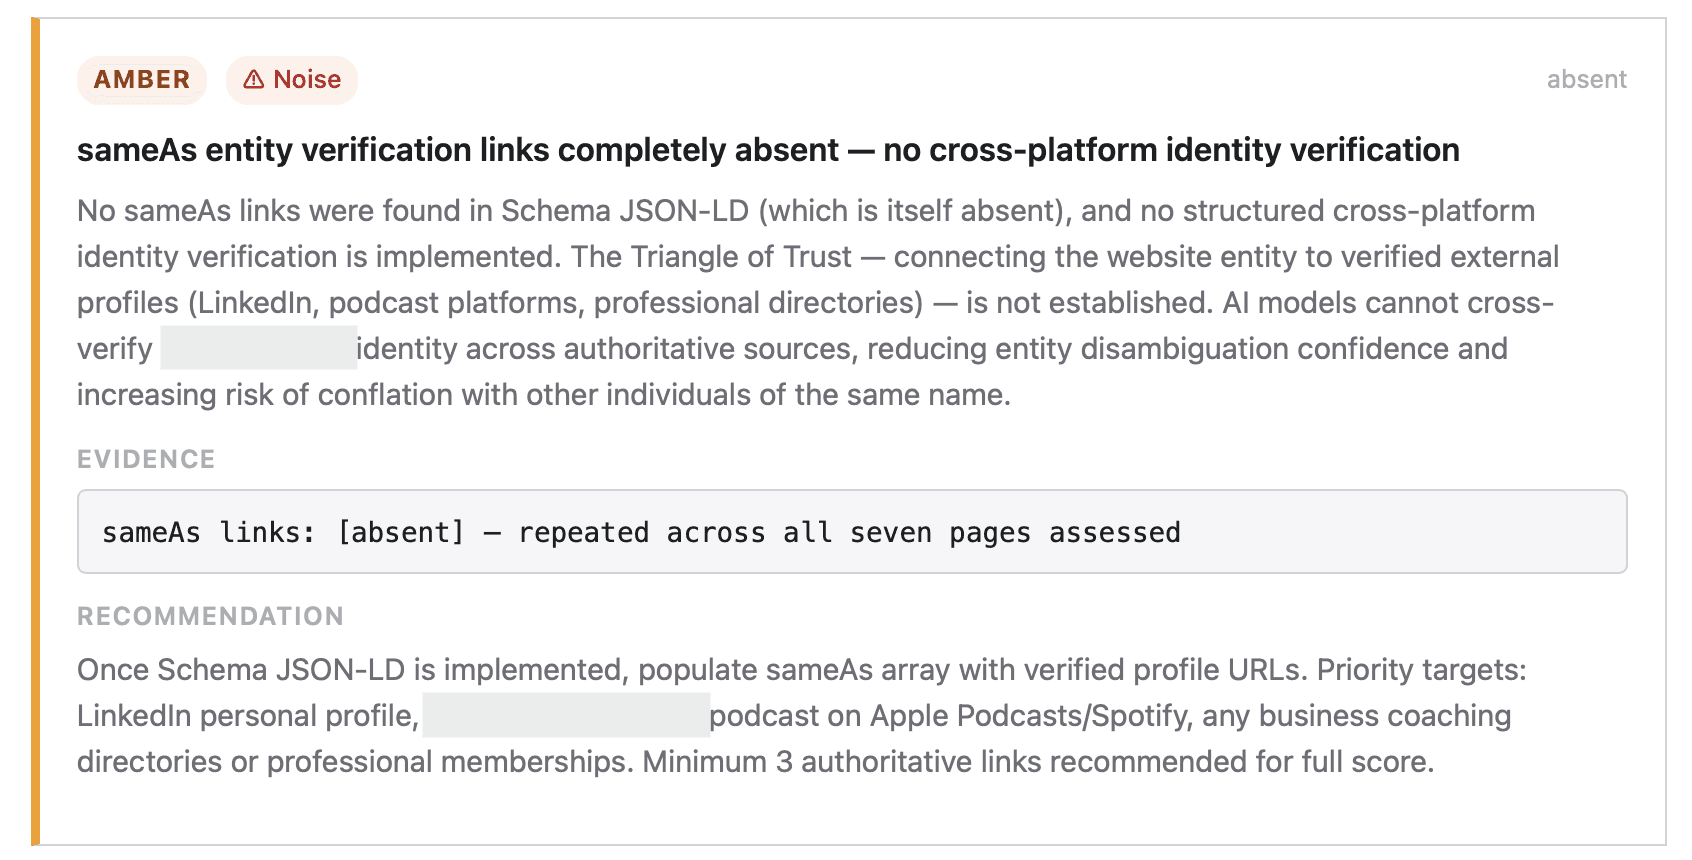
Task: Click the Noise warning badge
Action: 292,80
